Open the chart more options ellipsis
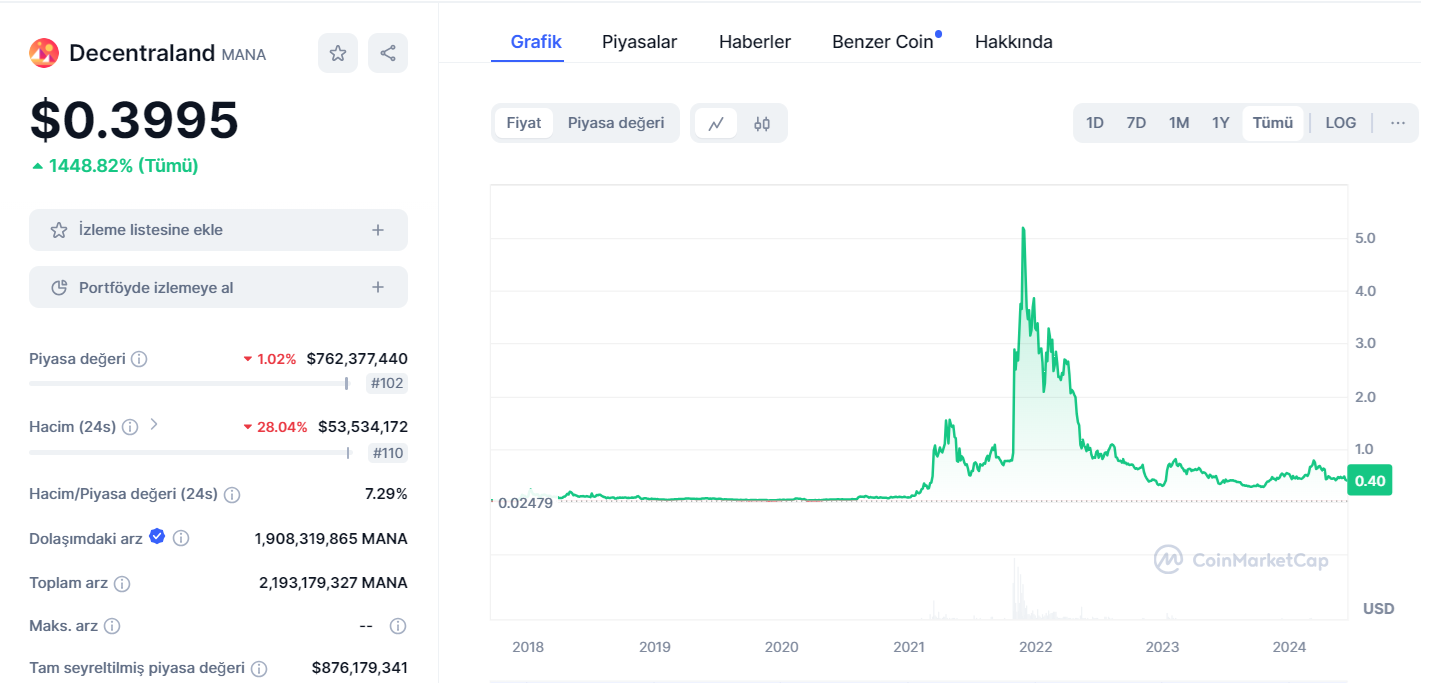 [x=1398, y=123]
